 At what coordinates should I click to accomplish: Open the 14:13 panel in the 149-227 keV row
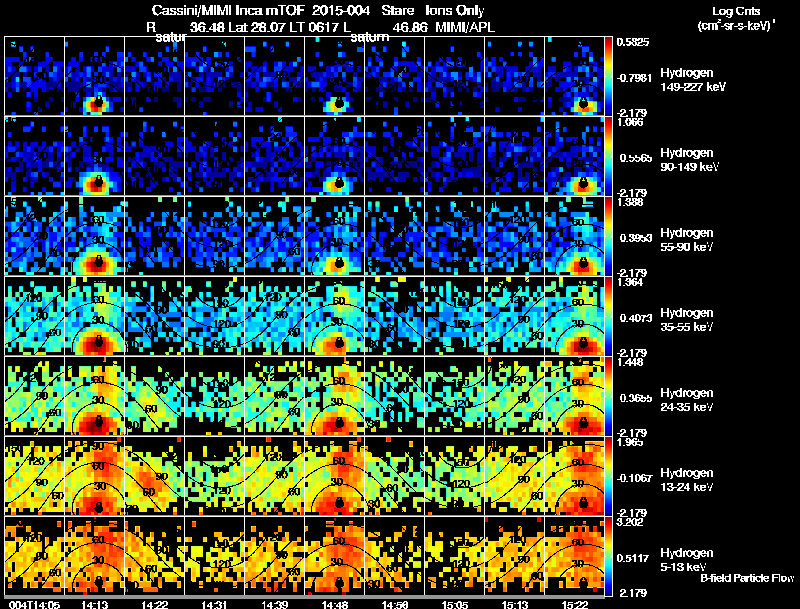click(94, 75)
